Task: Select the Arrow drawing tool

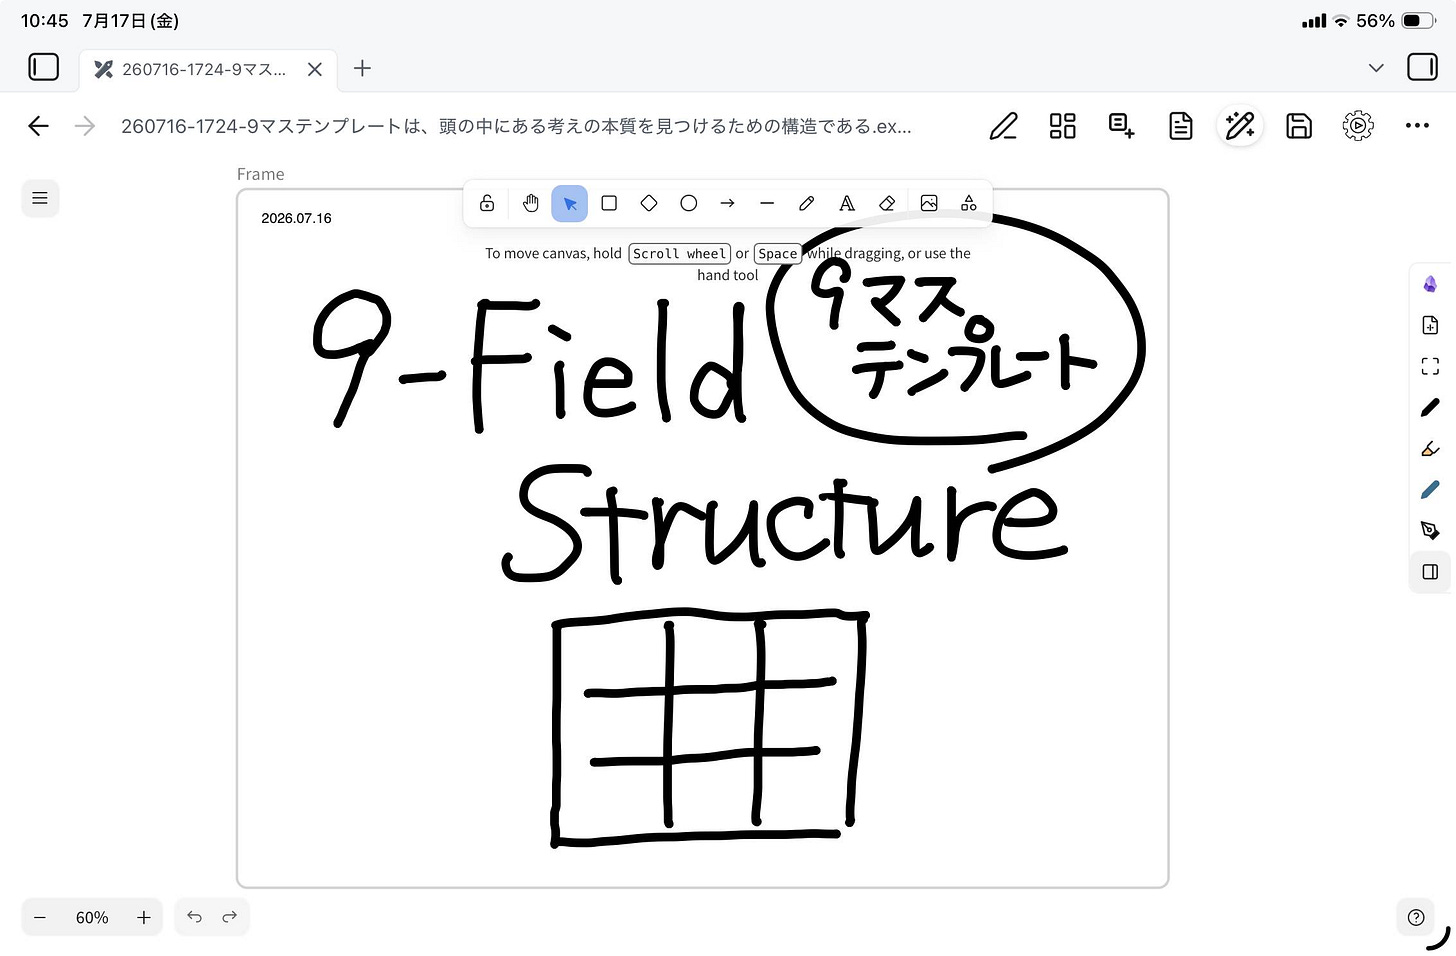Action: tap(728, 204)
